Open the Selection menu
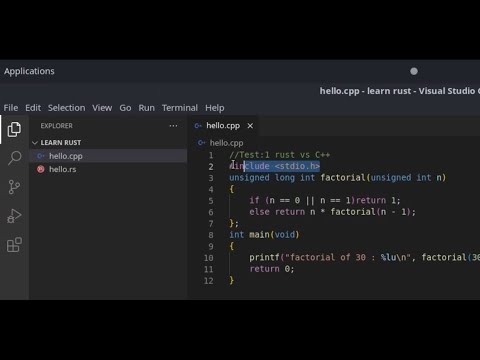The height and width of the screenshot is (360, 480). (66, 108)
